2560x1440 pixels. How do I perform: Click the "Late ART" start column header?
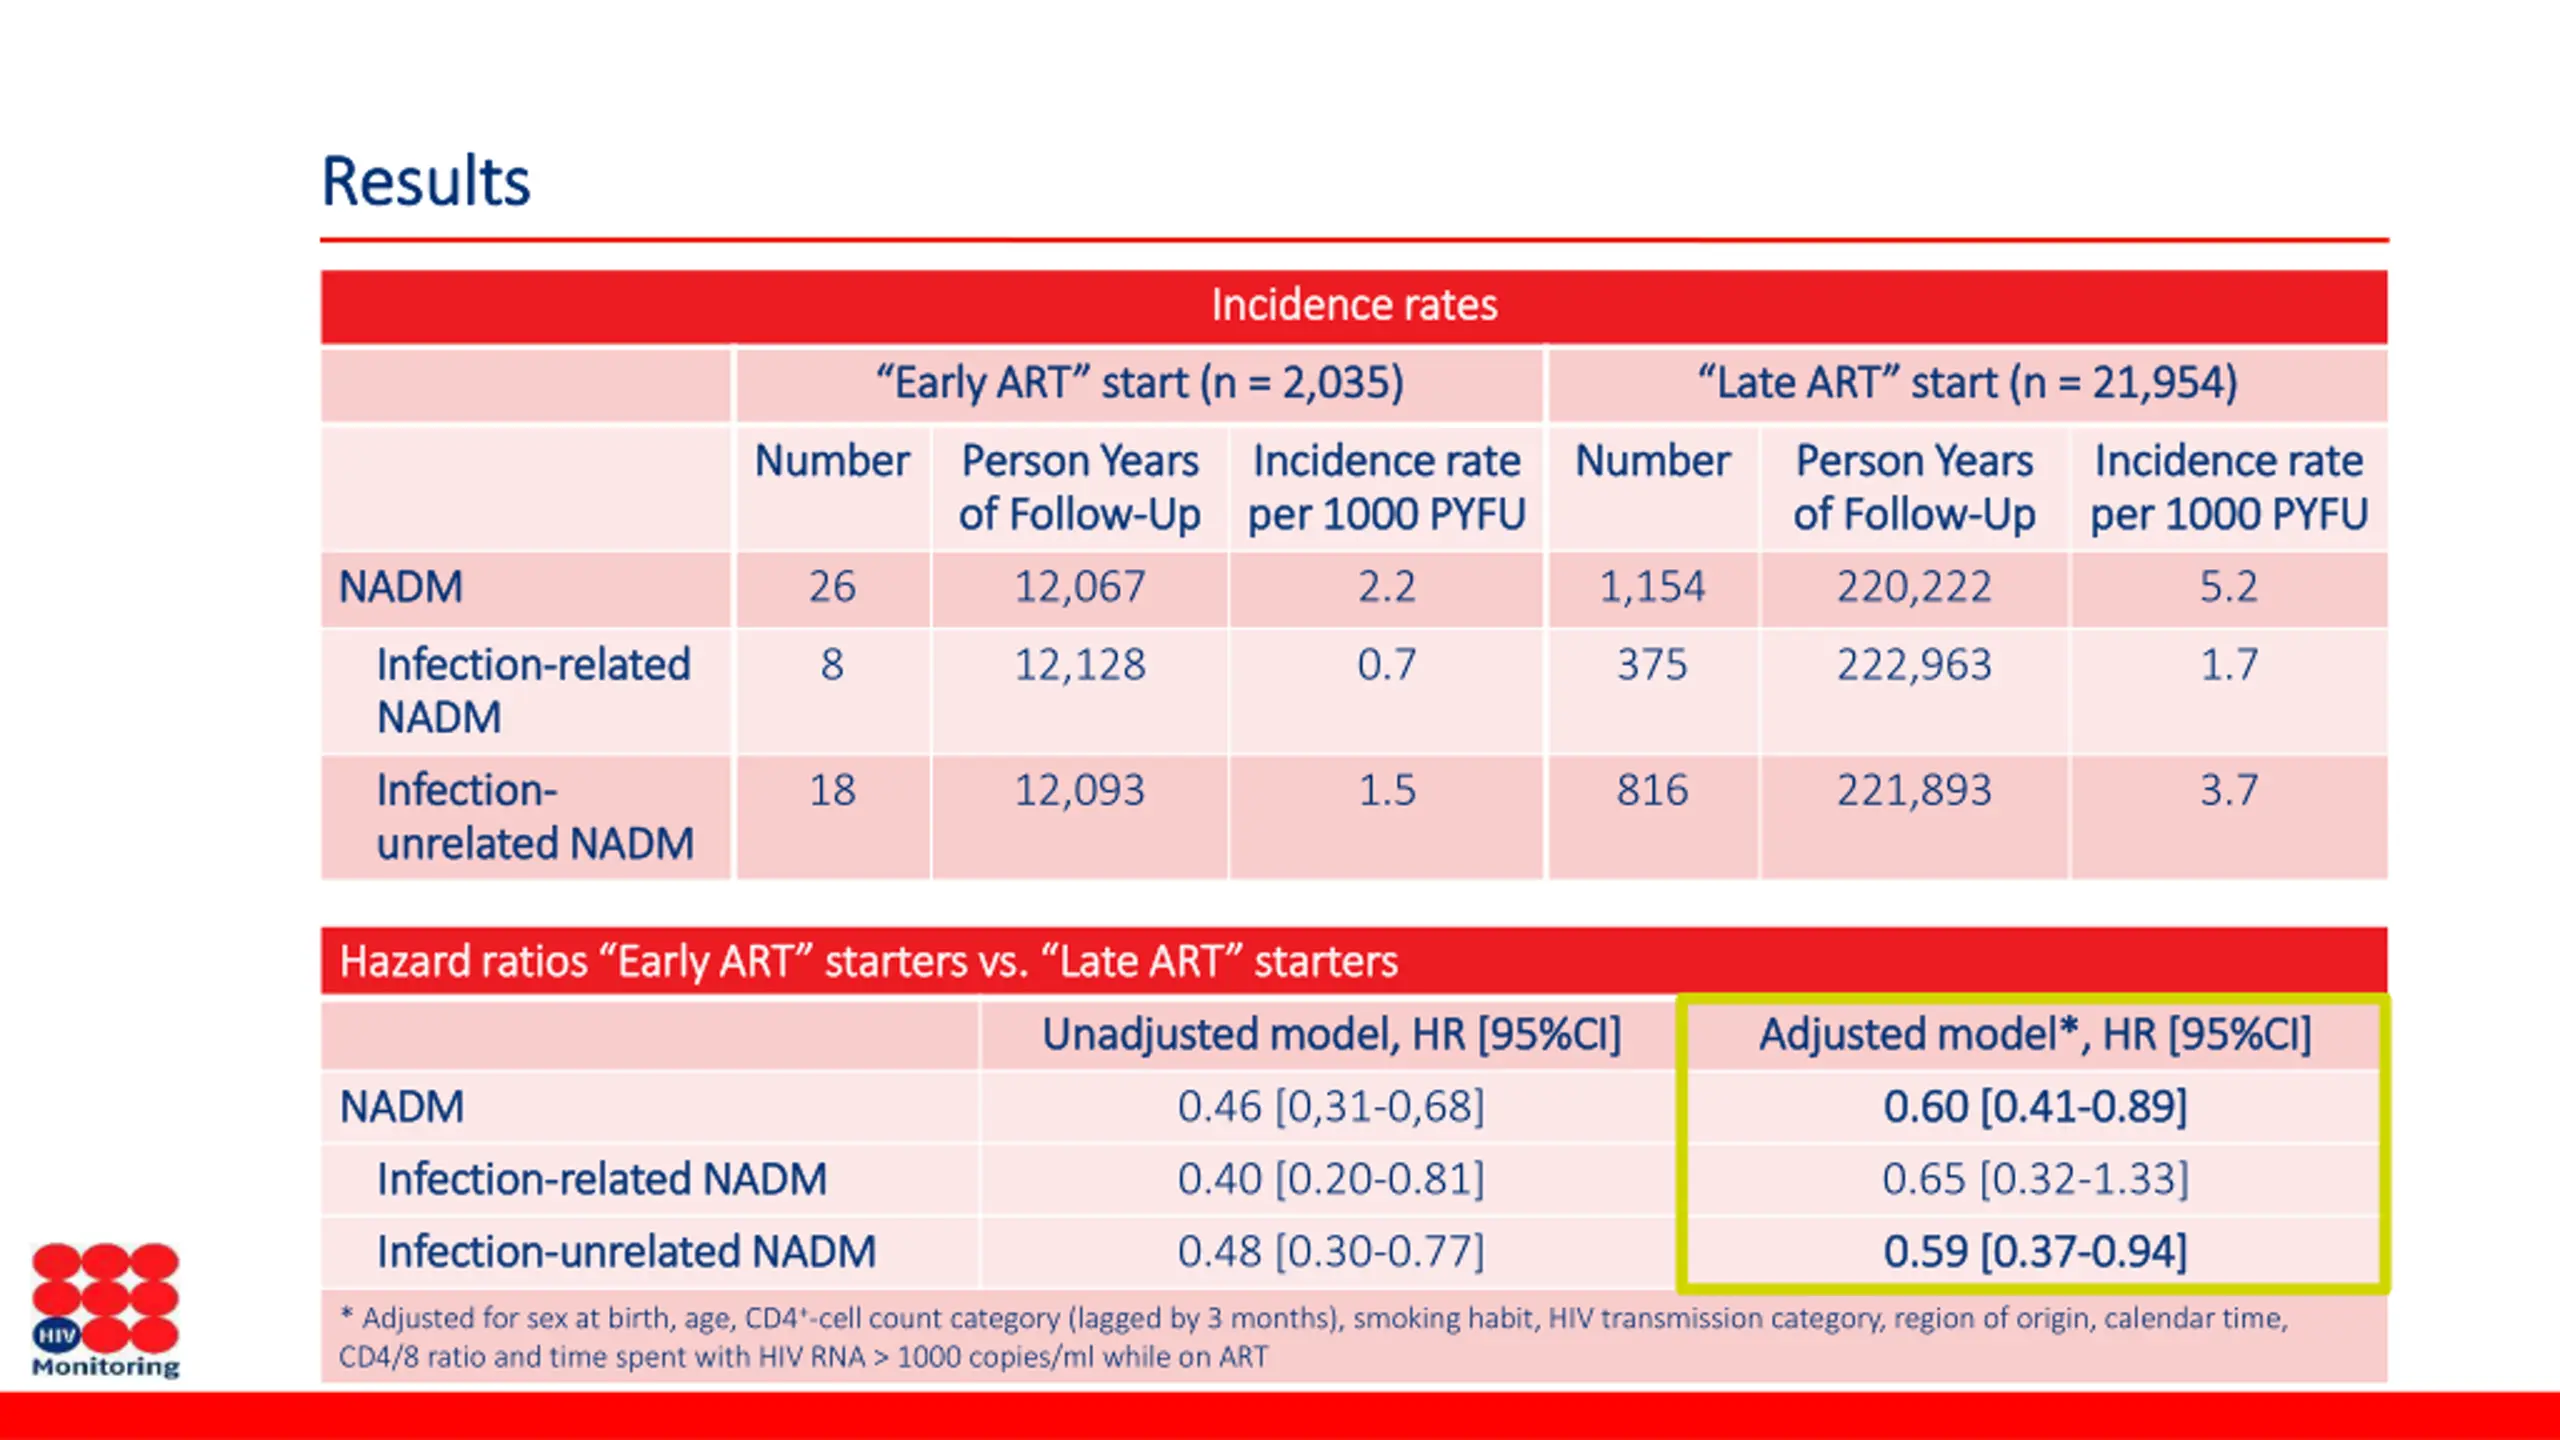[x=1967, y=383]
